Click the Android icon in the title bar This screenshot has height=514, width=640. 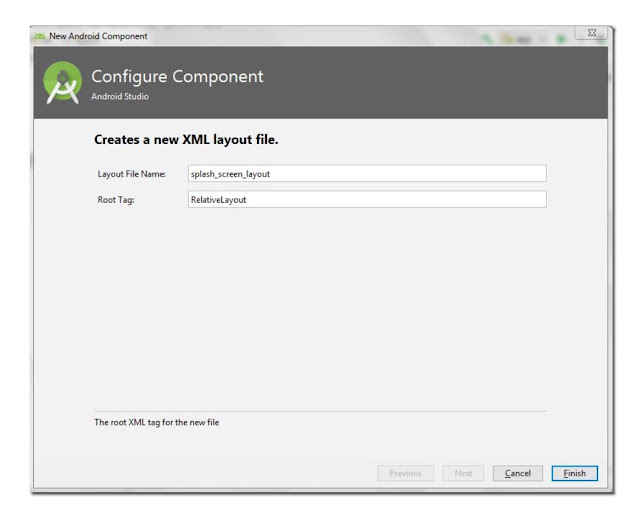(x=40, y=36)
